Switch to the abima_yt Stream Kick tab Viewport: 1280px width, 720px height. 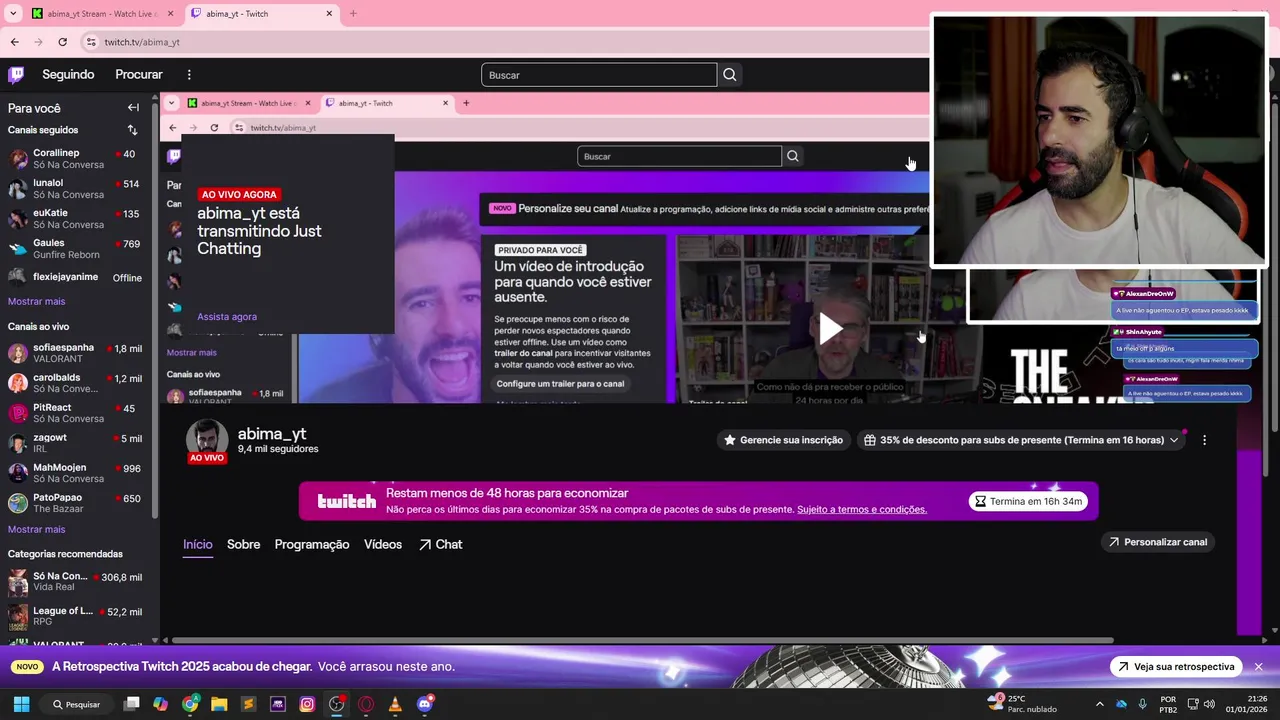pos(102,14)
